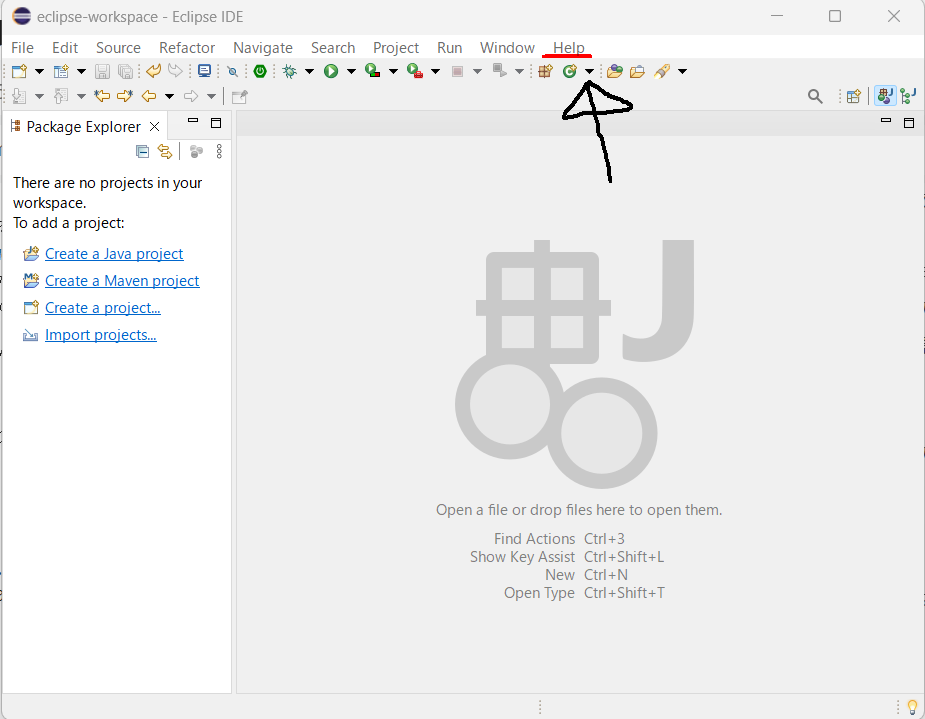Screen dimensions: 925x719
Task: Expand the flashlight Search dropdown arrow
Action: pos(683,71)
